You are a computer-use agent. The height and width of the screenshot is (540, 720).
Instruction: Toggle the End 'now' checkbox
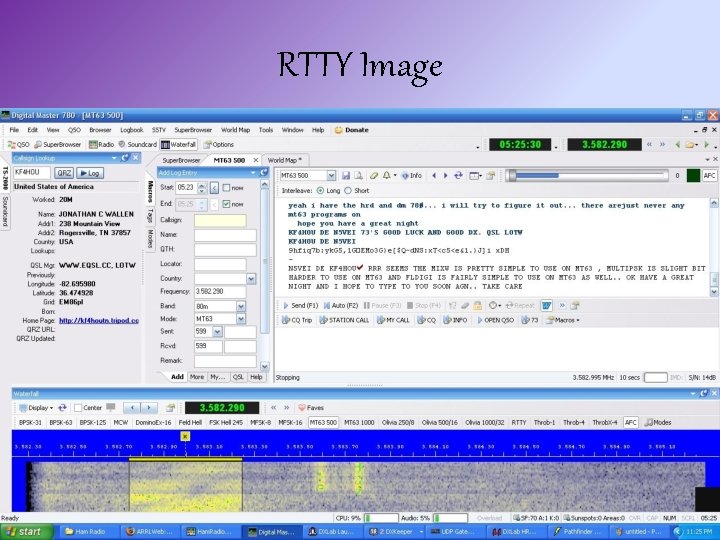[226, 204]
